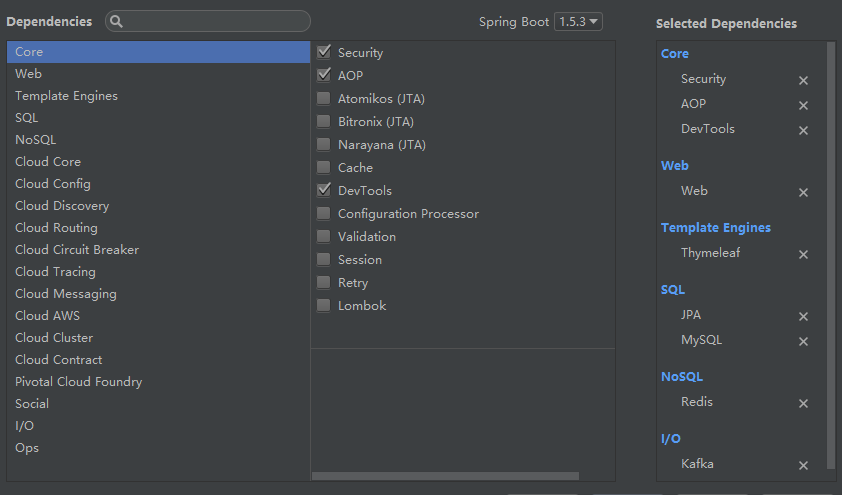Remove JPA from selected dependencies
This screenshot has width=842, height=495.
point(803,317)
